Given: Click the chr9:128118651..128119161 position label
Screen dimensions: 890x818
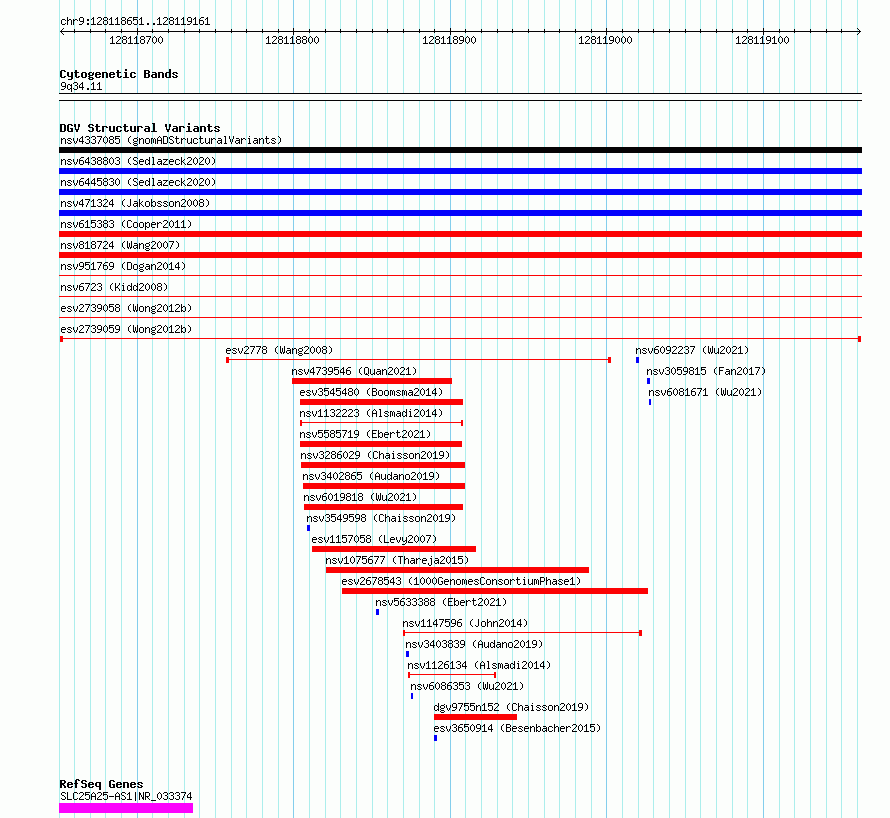Looking at the screenshot, I should pyautogui.click(x=135, y=22).
